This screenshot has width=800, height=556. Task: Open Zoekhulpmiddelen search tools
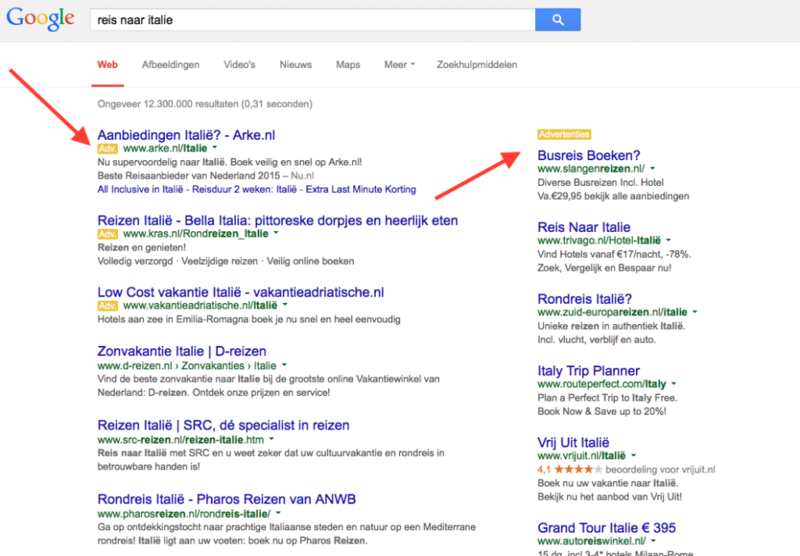[x=477, y=65]
